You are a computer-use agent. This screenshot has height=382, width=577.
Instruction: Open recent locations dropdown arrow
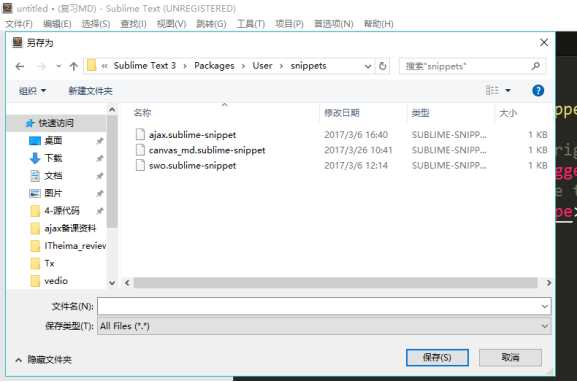(58, 67)
